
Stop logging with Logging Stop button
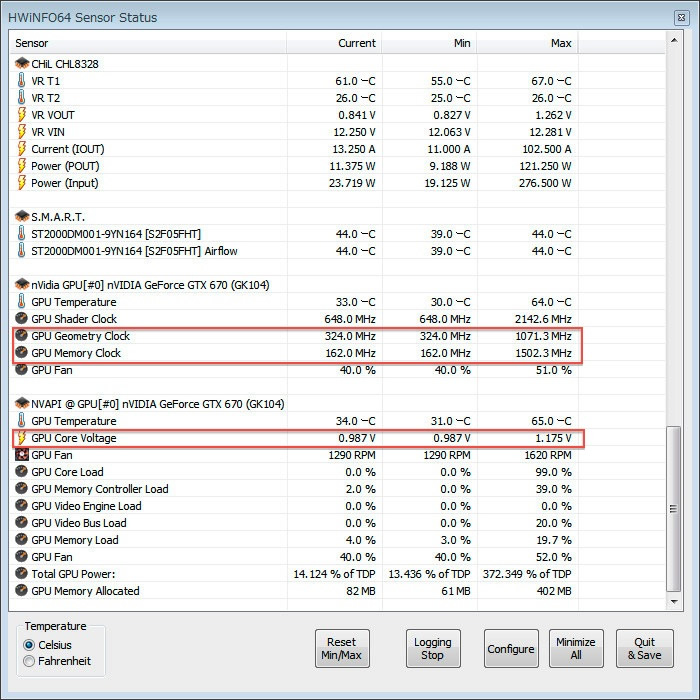(433, 648)
